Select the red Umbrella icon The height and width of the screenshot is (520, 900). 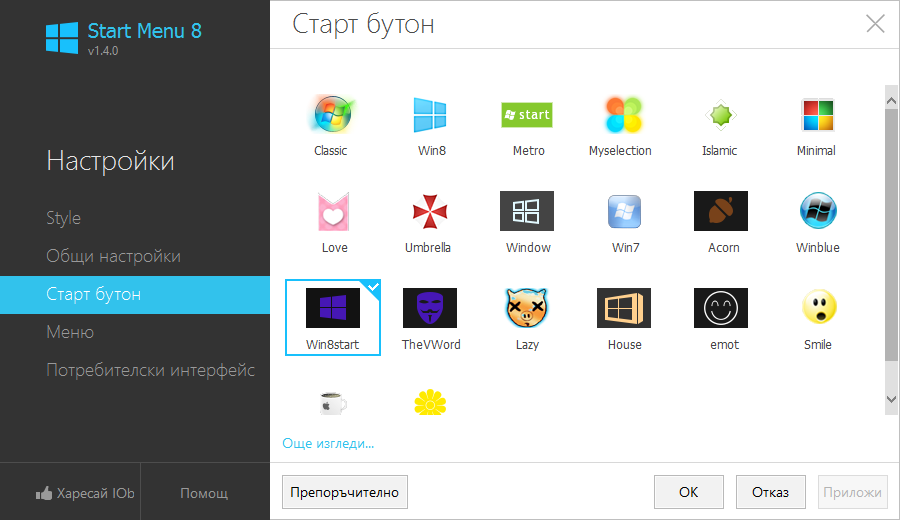coord(430,212)
